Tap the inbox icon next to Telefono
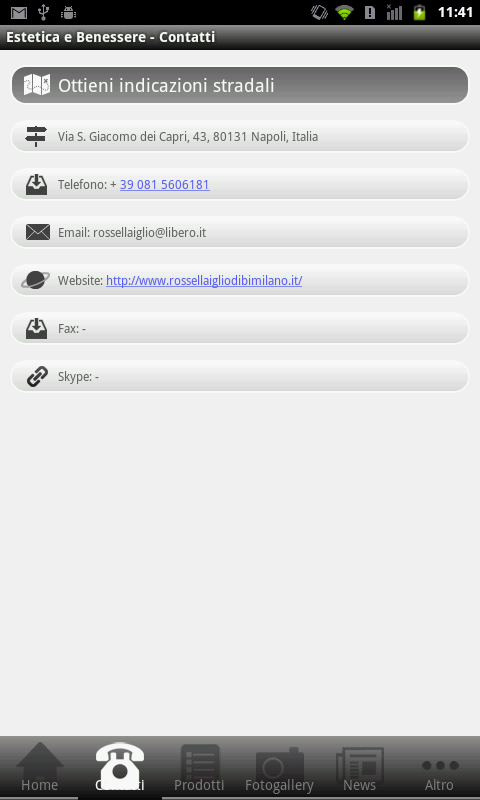The image size is (480, 800). click(x=37, y=184)
